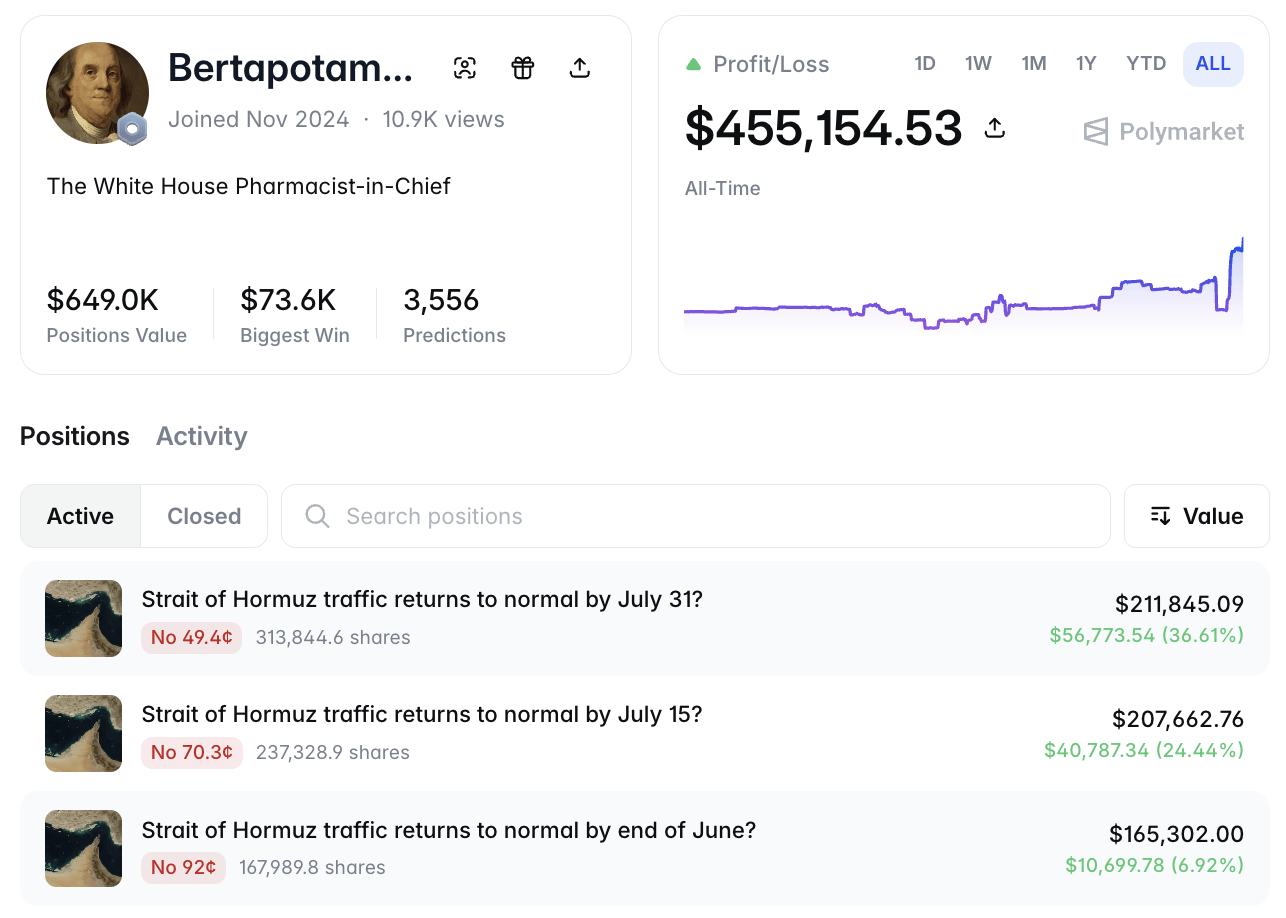
Task: Select the 1M time range option
Action: click(x=1034, y=64)
